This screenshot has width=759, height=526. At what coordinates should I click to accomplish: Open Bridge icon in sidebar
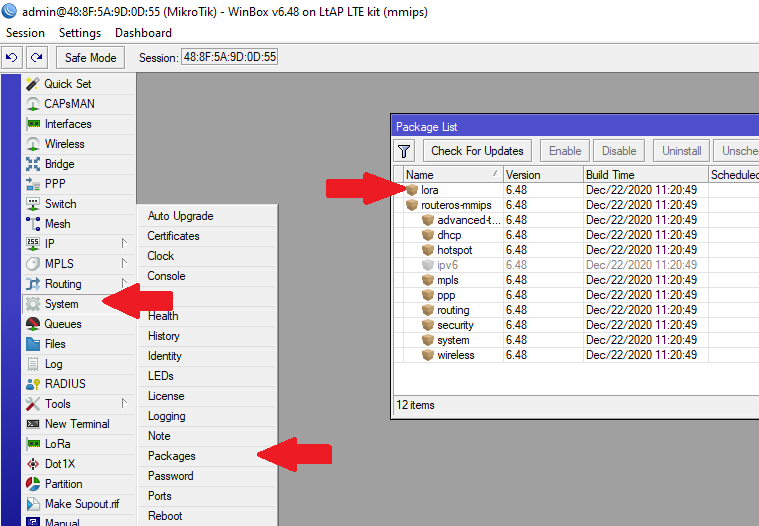(32, 164)
